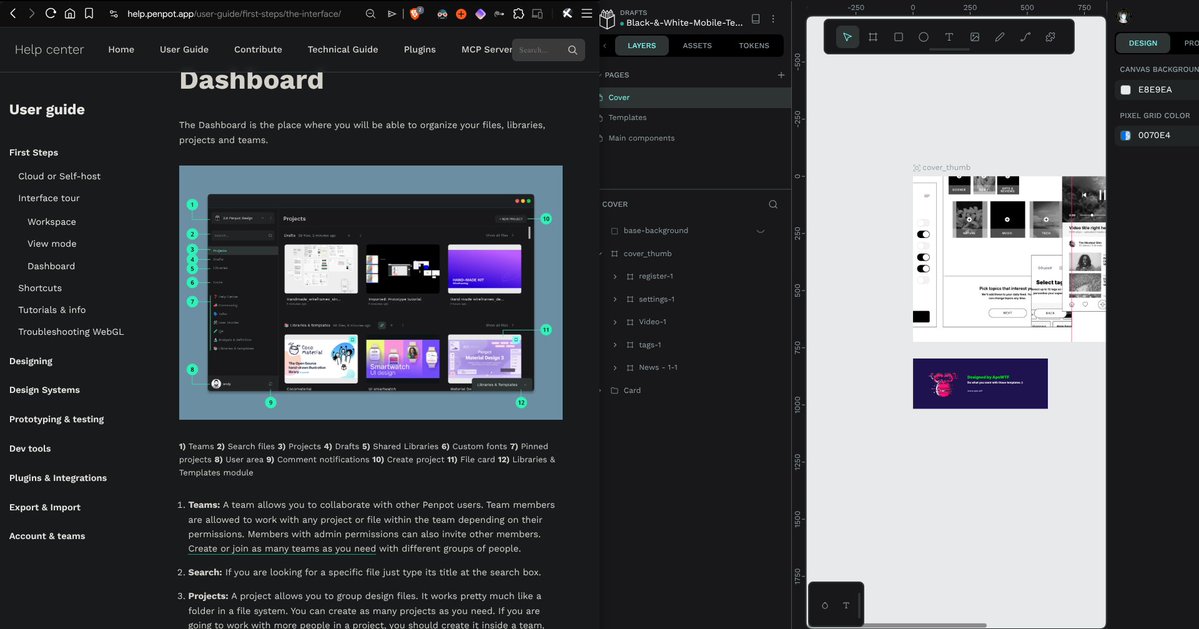The width and height of the screenshot is (1199, 629).
Task: Expand the Video-1 layer
Action: point(615,323)
